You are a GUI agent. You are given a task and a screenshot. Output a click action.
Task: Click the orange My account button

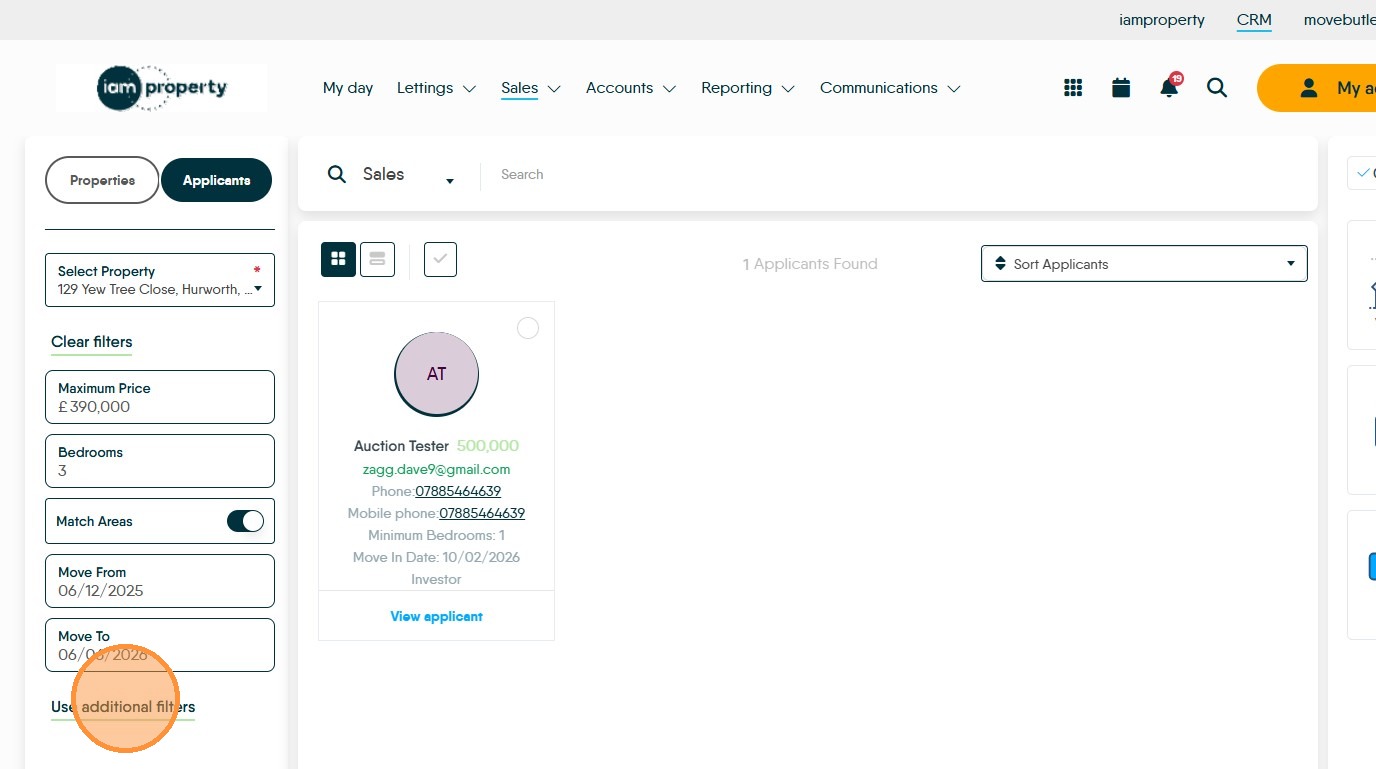(1316, 88)
